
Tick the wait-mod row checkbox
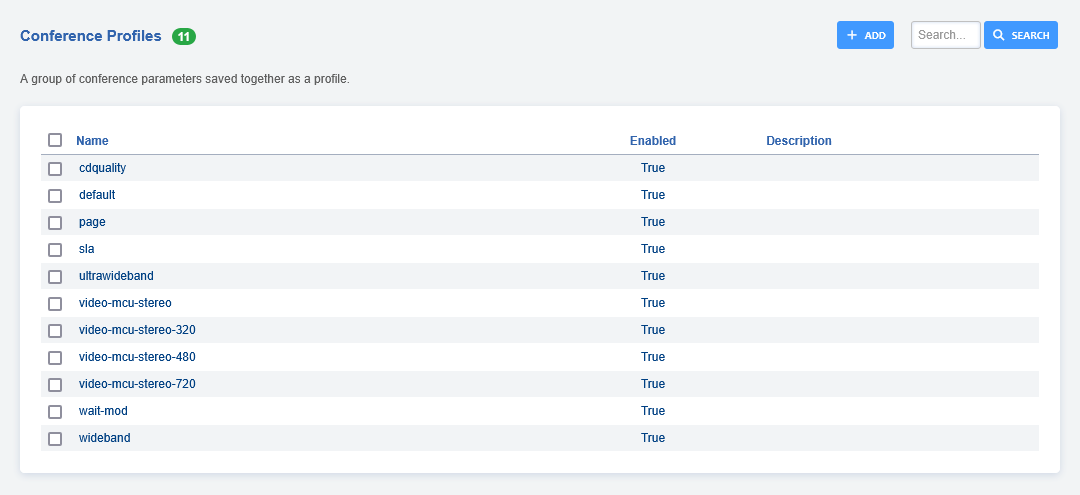point(55,411)
